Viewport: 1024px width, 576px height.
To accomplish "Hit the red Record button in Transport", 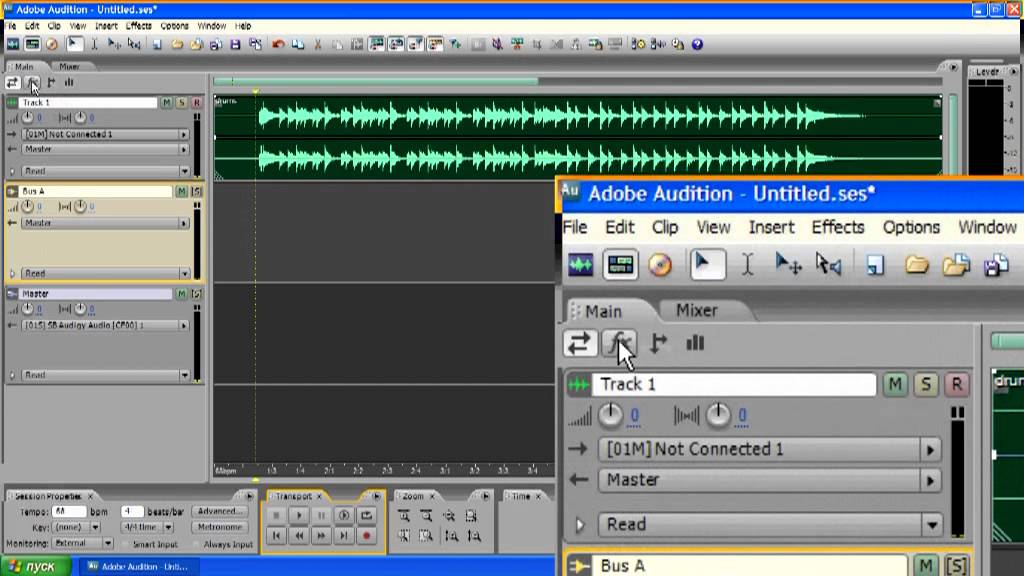I will (x=366, y=536).
